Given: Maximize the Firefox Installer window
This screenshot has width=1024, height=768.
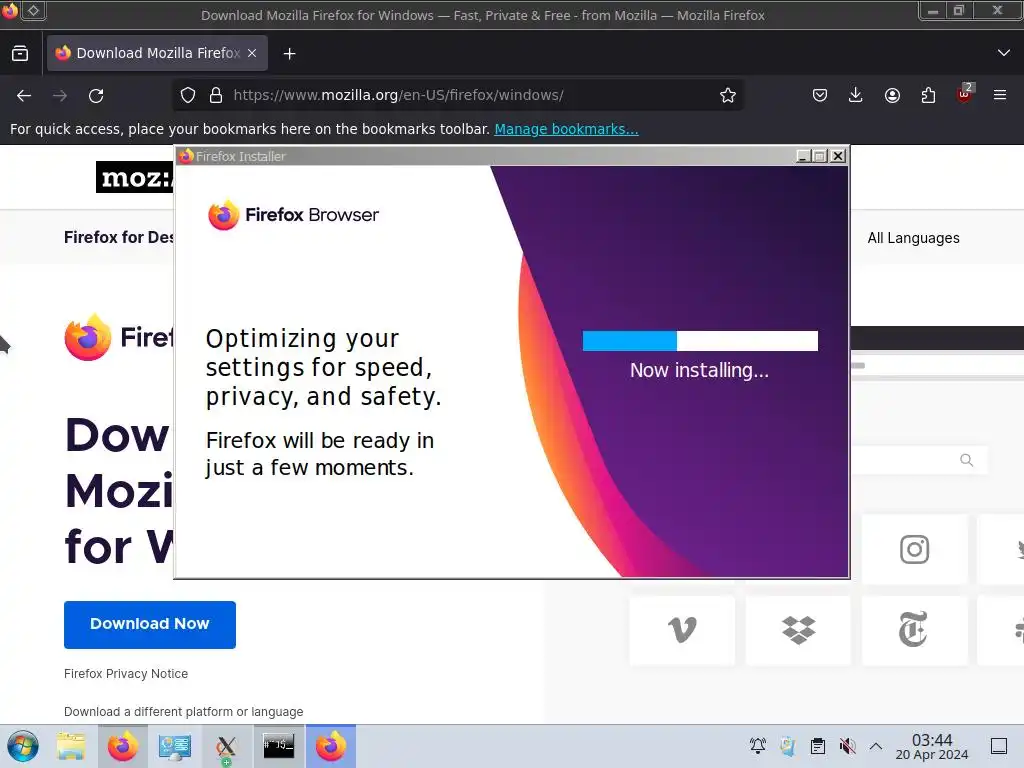Looking at the screenshot, I should (820, 156).
